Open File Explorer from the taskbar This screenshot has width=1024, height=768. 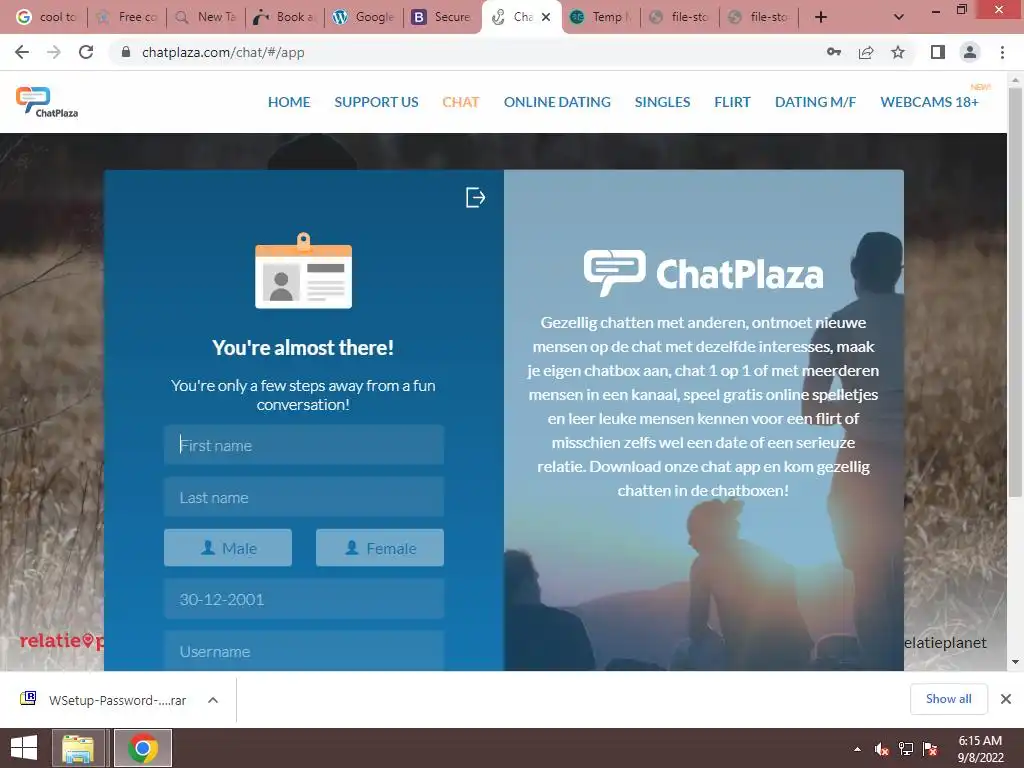(x=78, y=748)
